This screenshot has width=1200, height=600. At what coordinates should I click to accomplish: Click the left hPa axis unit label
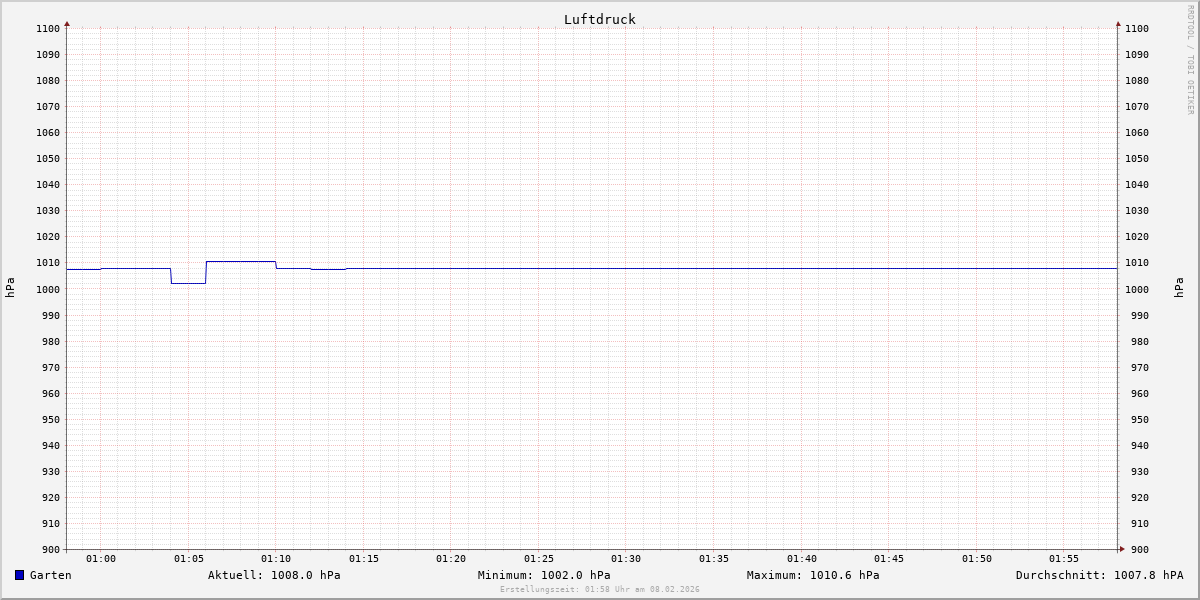click(10, 288)
